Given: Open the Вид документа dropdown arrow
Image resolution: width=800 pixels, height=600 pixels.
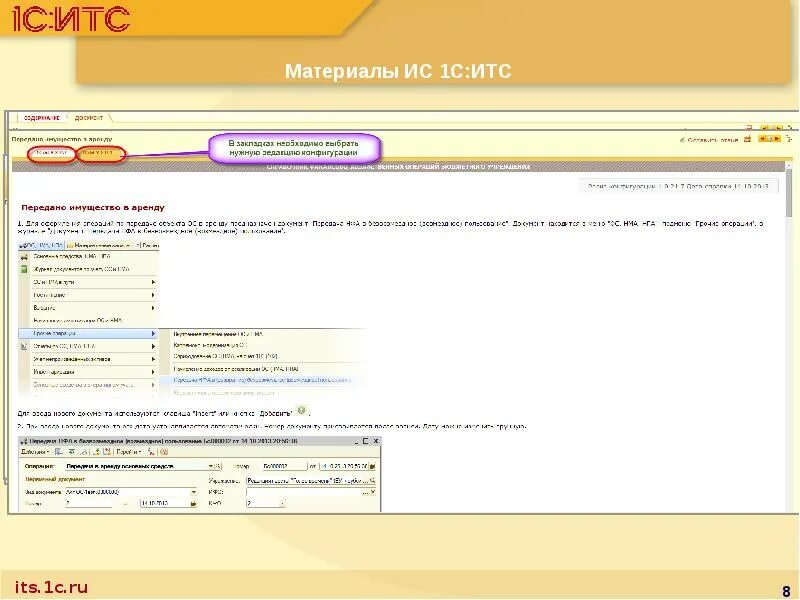Looking at the screenshot, I should [x=193, y=492].
